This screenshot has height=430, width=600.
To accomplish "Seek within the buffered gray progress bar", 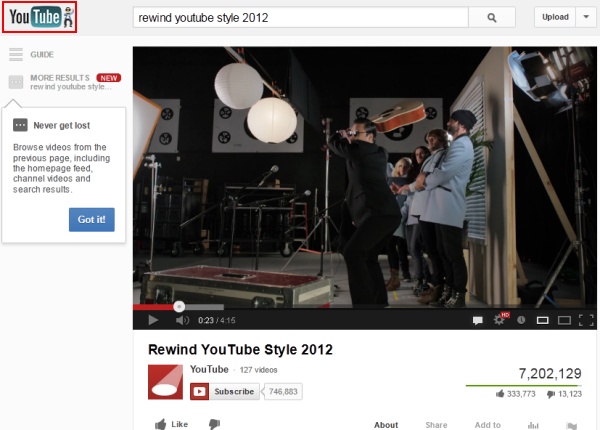I will [x=205, y=307].
